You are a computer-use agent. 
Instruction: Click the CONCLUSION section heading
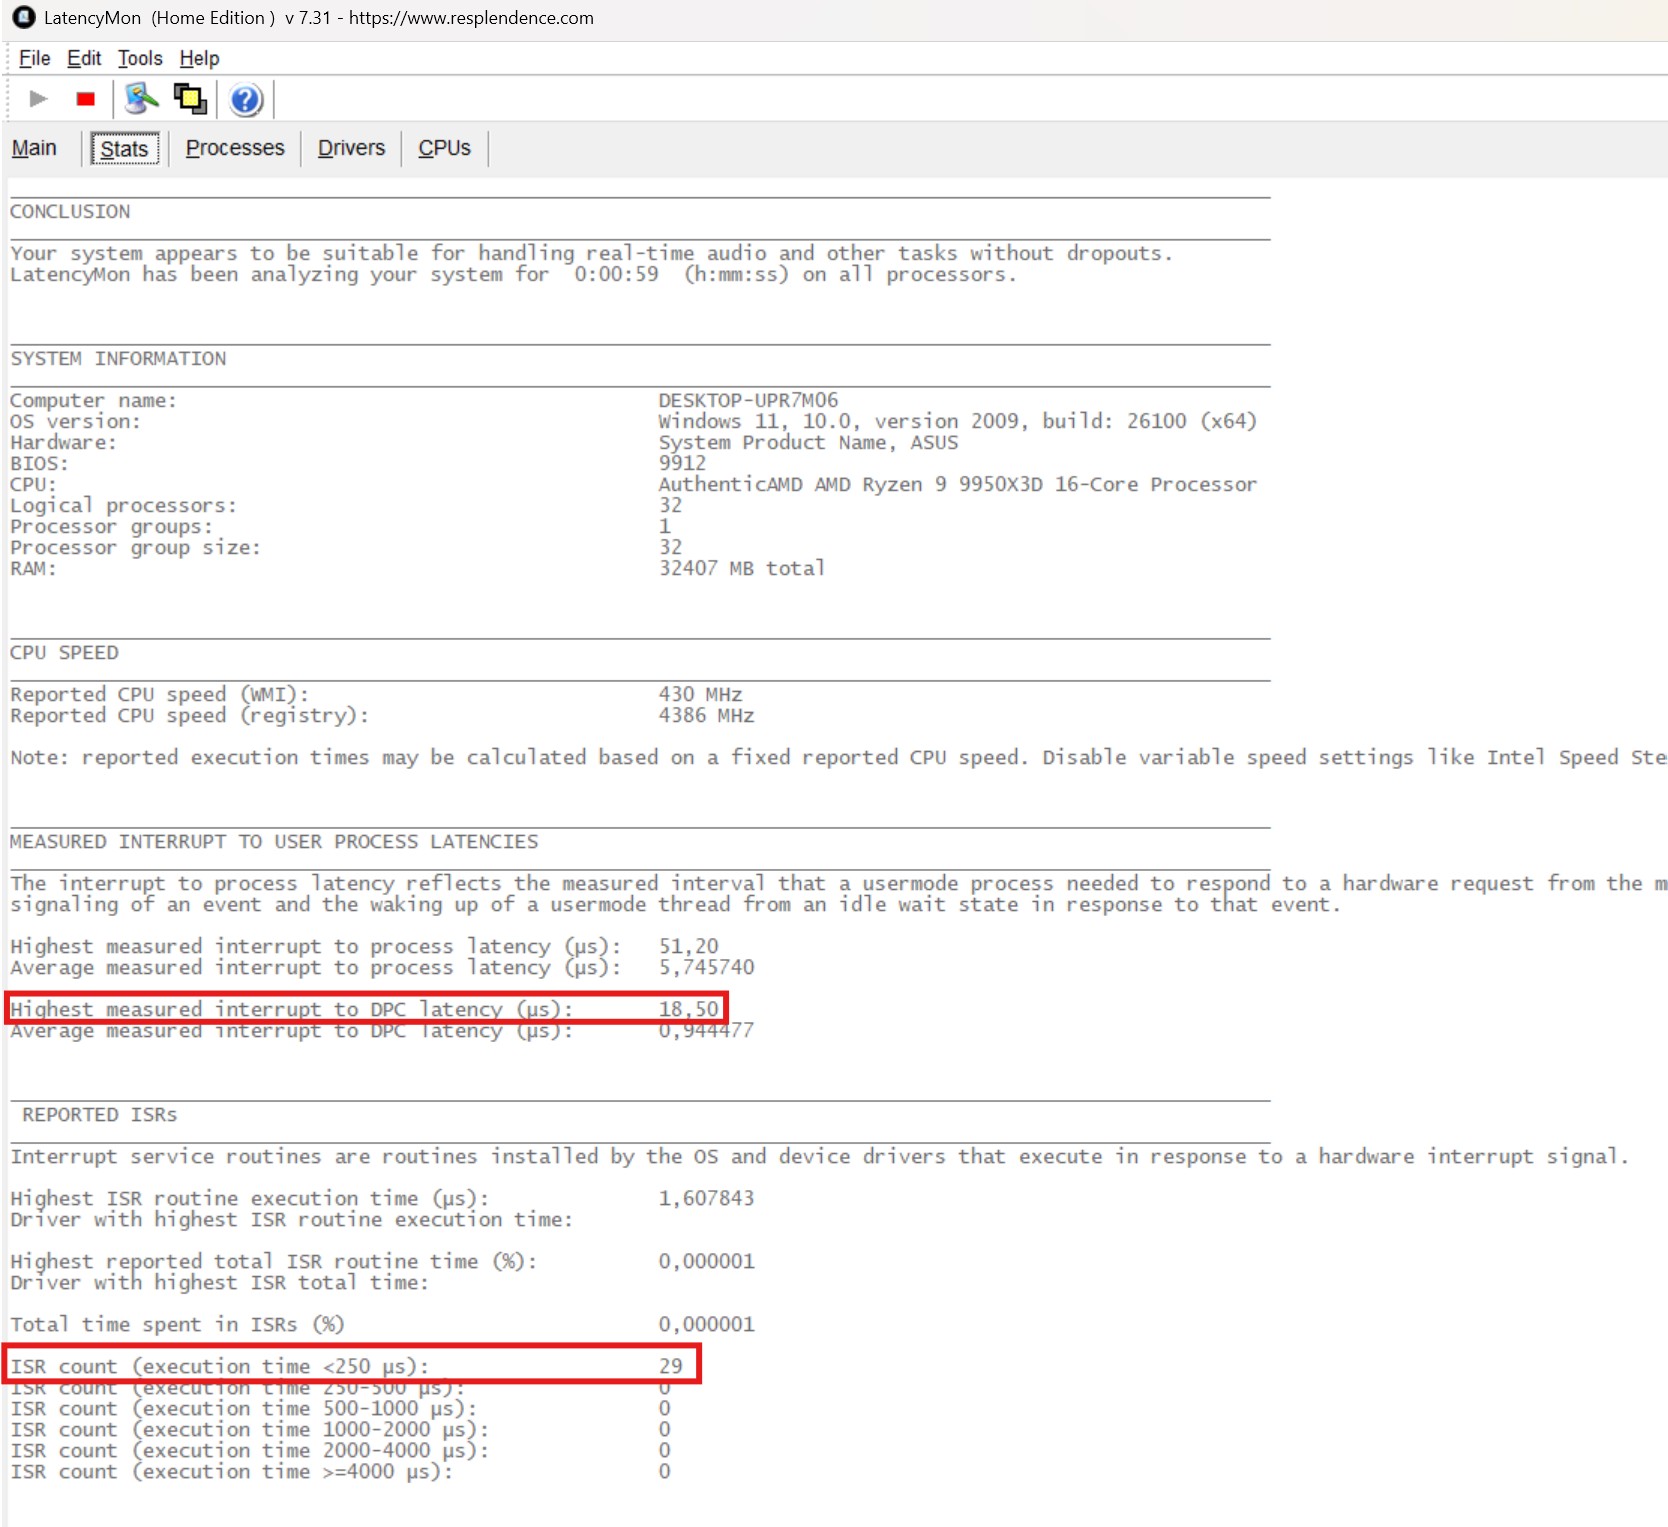tap(70, 212)
